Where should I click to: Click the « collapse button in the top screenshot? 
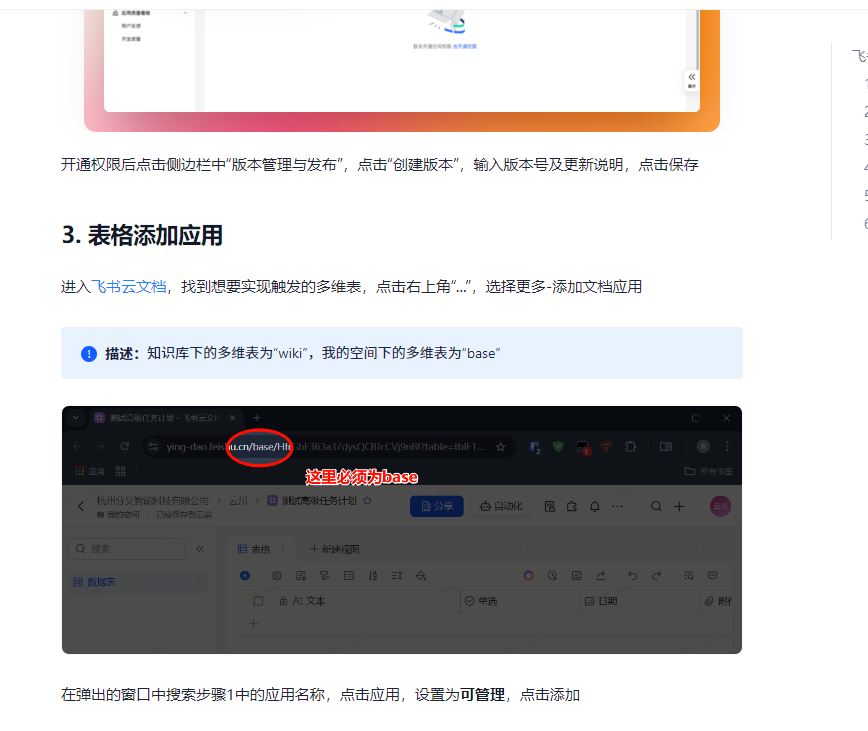click(x=691, y=80)
